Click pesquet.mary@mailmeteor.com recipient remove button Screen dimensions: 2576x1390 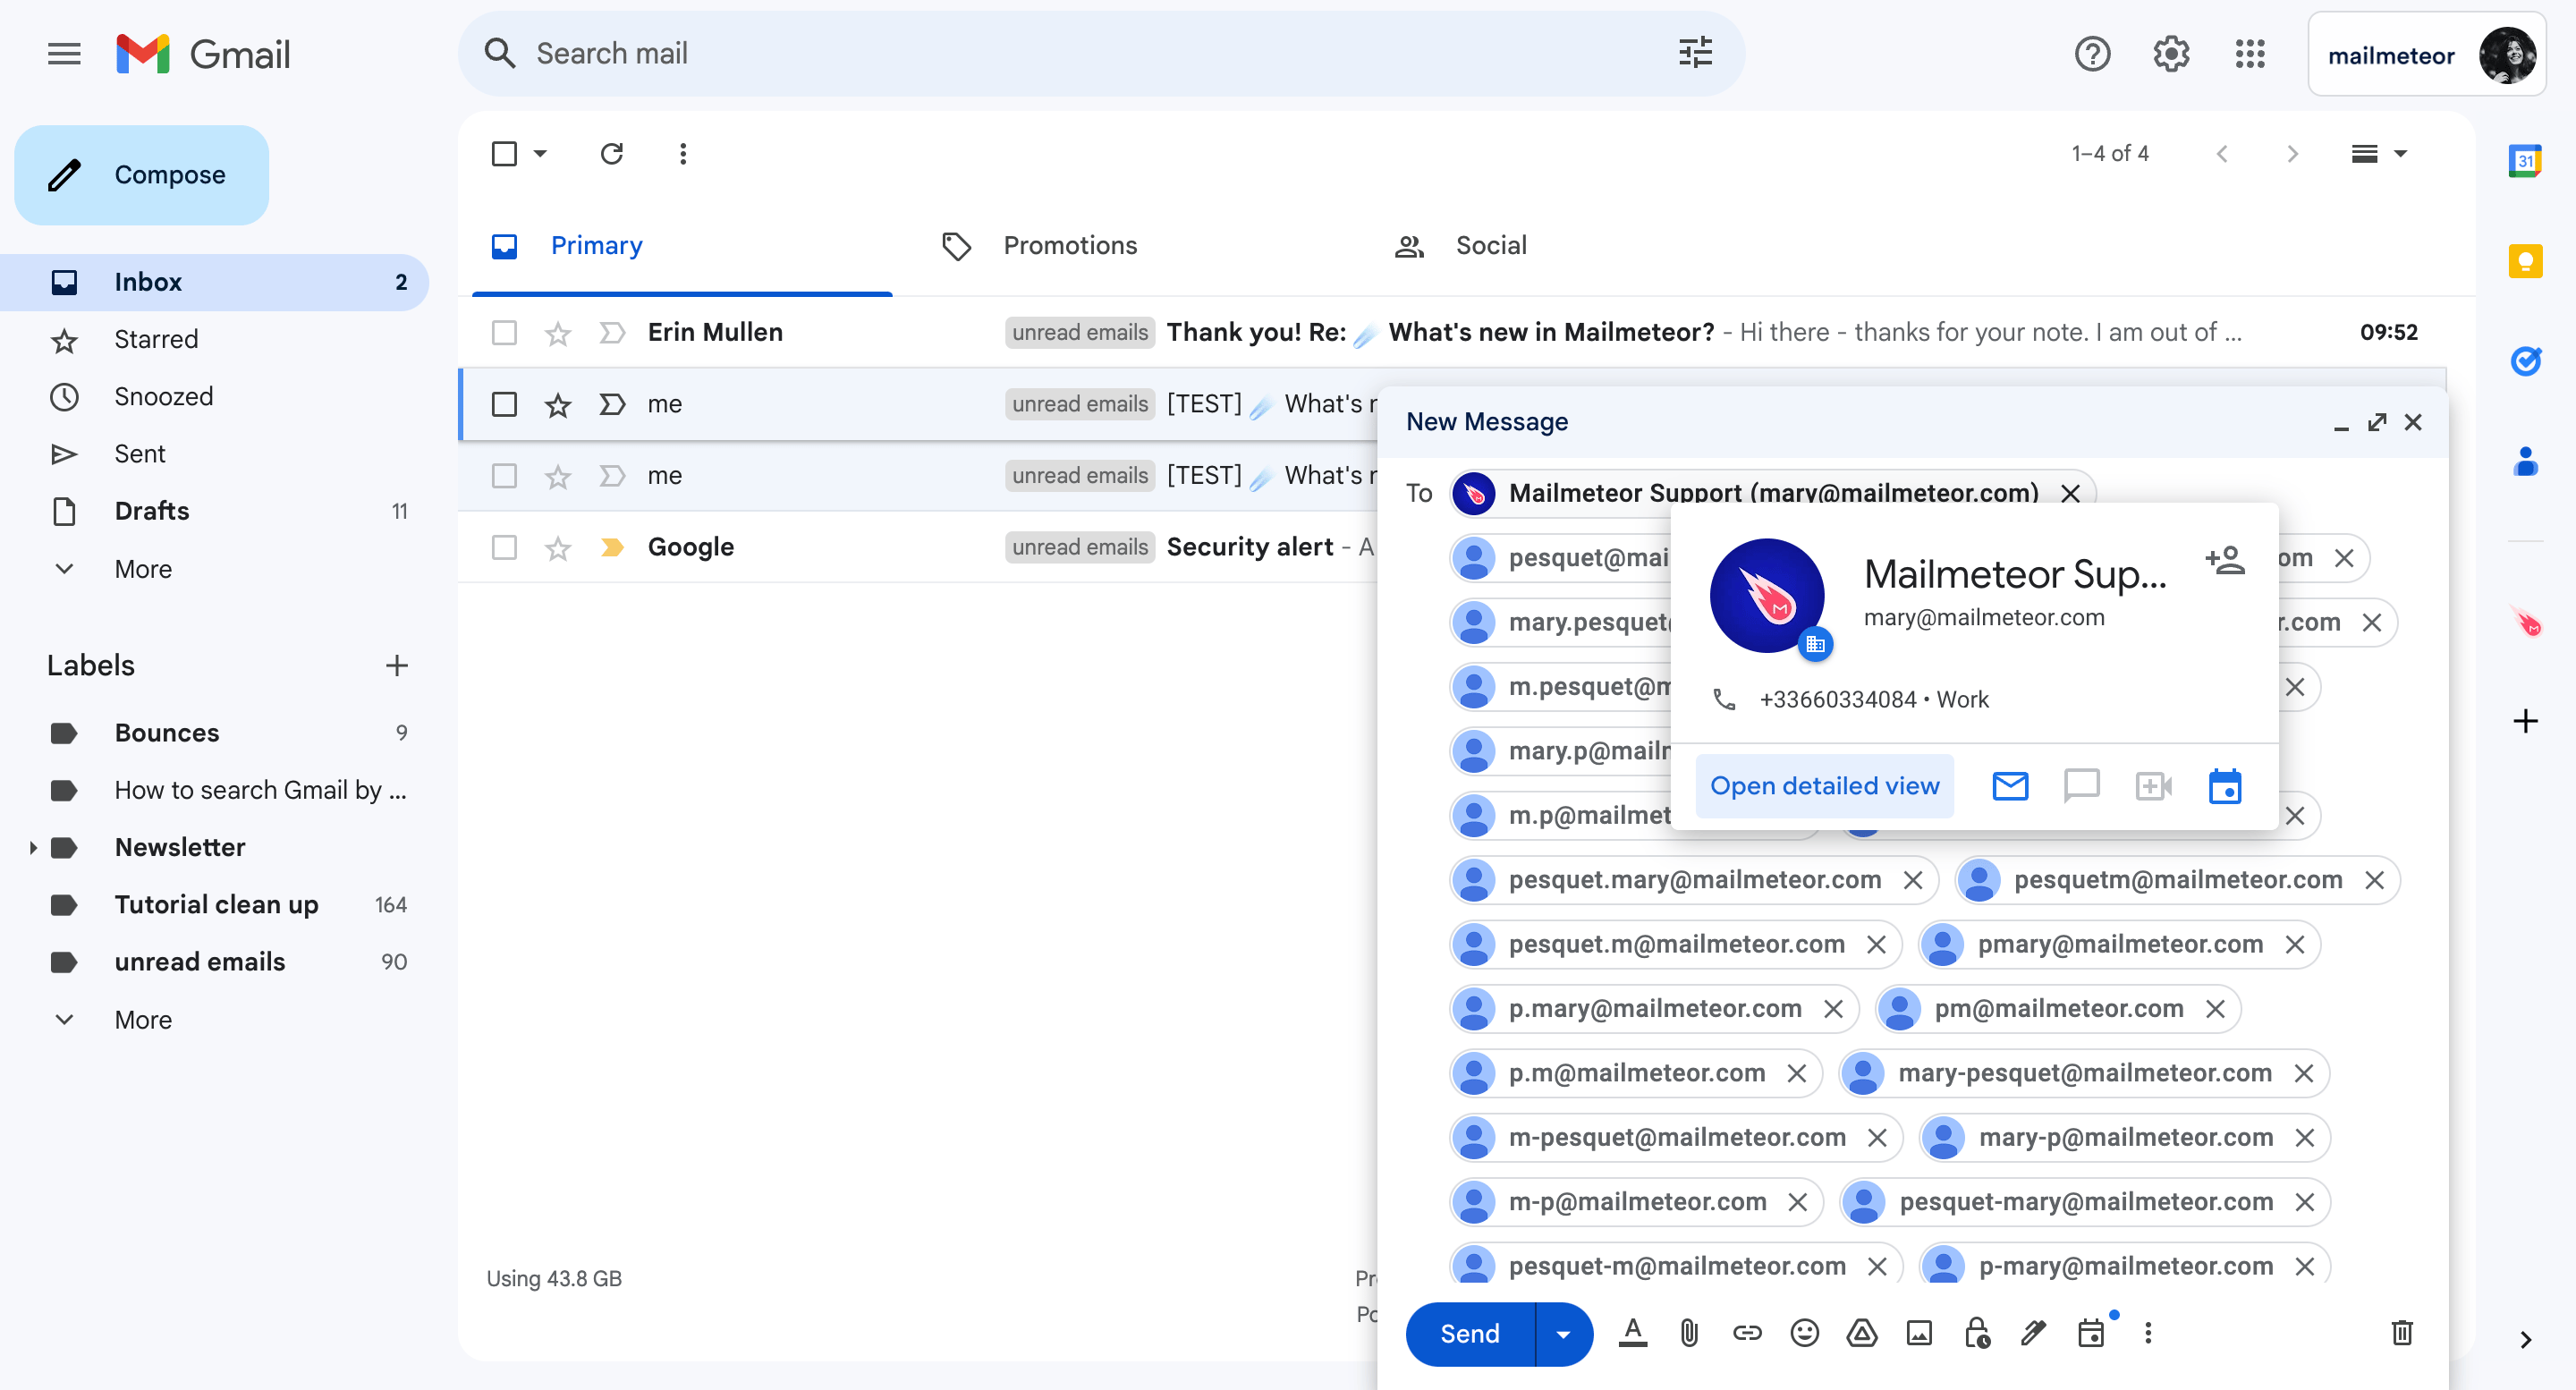[x=1913, y=880]
